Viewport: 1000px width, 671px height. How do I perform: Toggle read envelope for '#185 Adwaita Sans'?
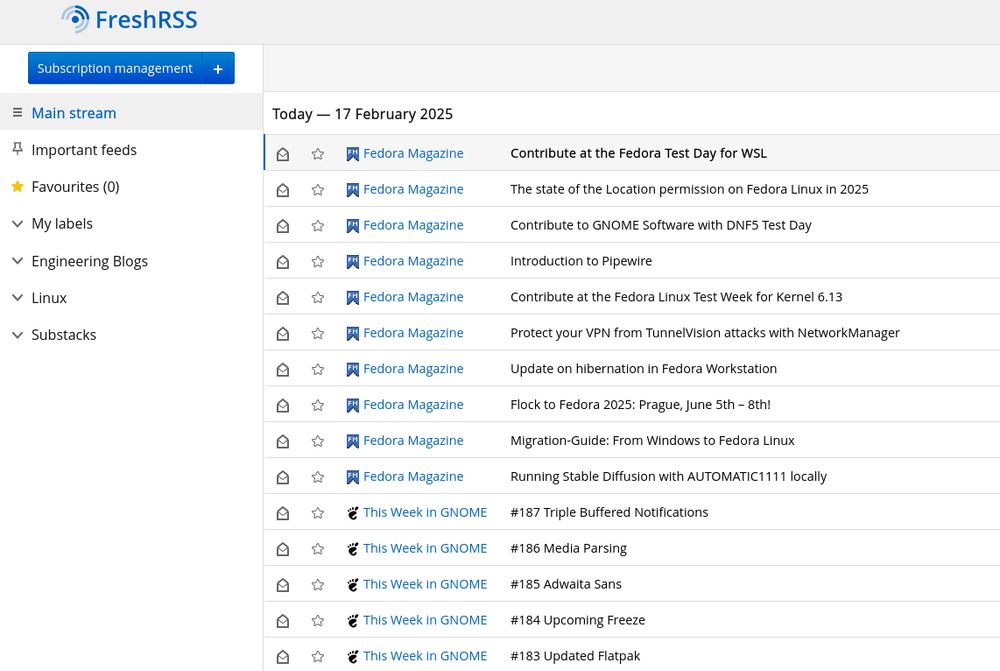click(x=283, y=585)
